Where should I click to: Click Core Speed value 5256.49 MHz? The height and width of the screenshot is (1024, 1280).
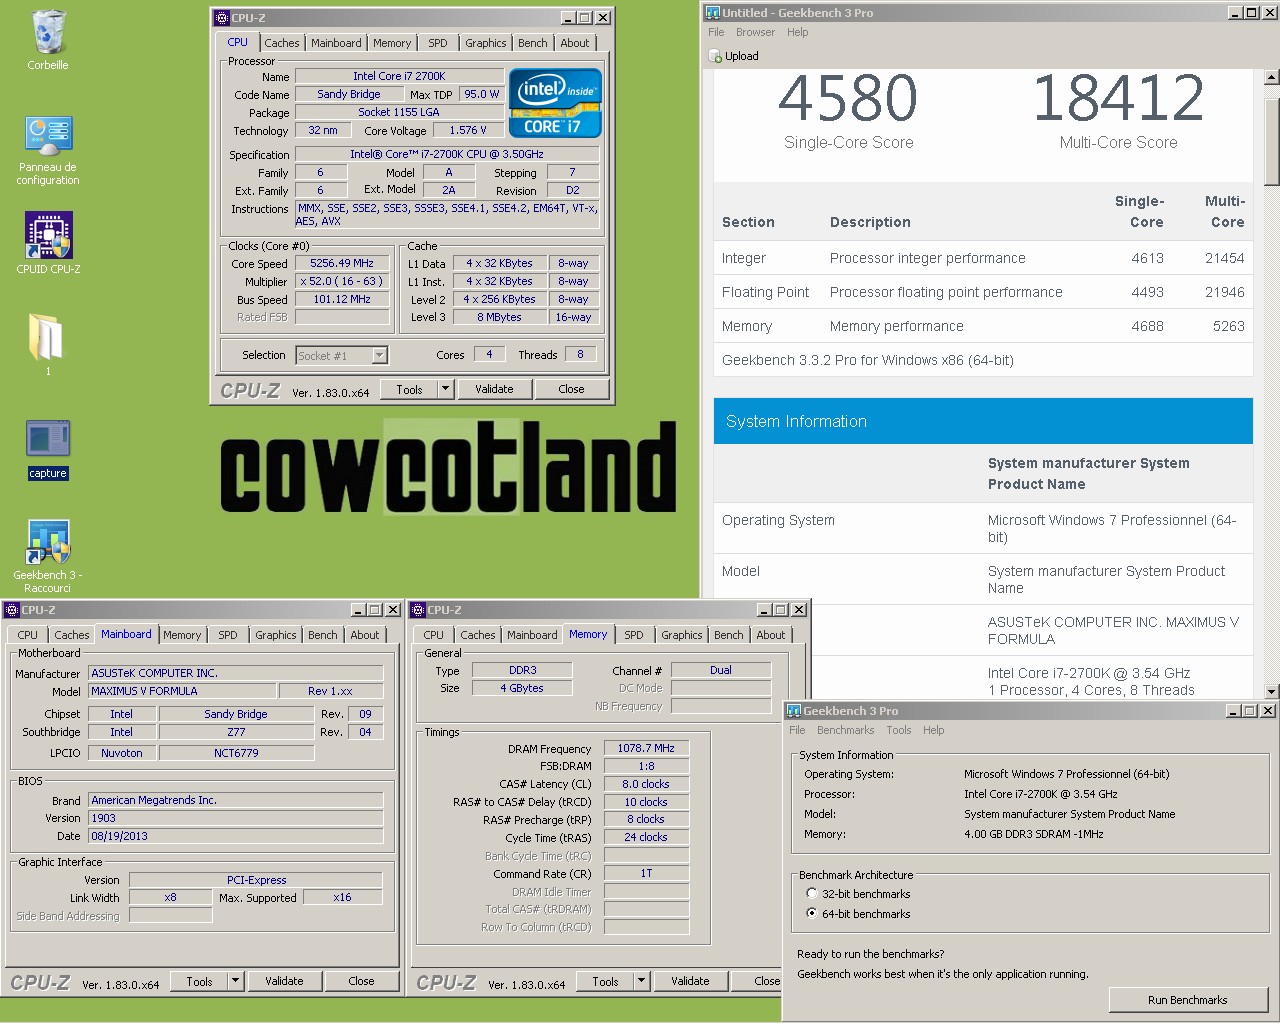[342, 264]
